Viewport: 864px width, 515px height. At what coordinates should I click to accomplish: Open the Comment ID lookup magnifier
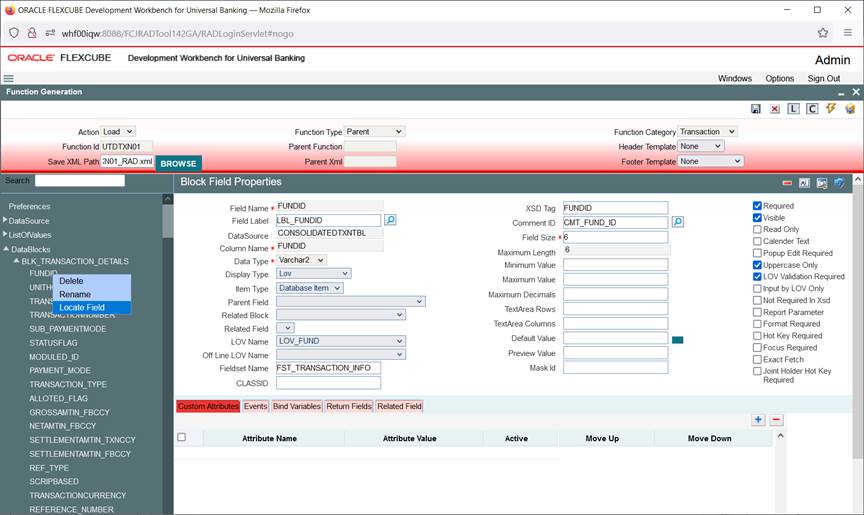pyautogui.click(x=678, y=221)
